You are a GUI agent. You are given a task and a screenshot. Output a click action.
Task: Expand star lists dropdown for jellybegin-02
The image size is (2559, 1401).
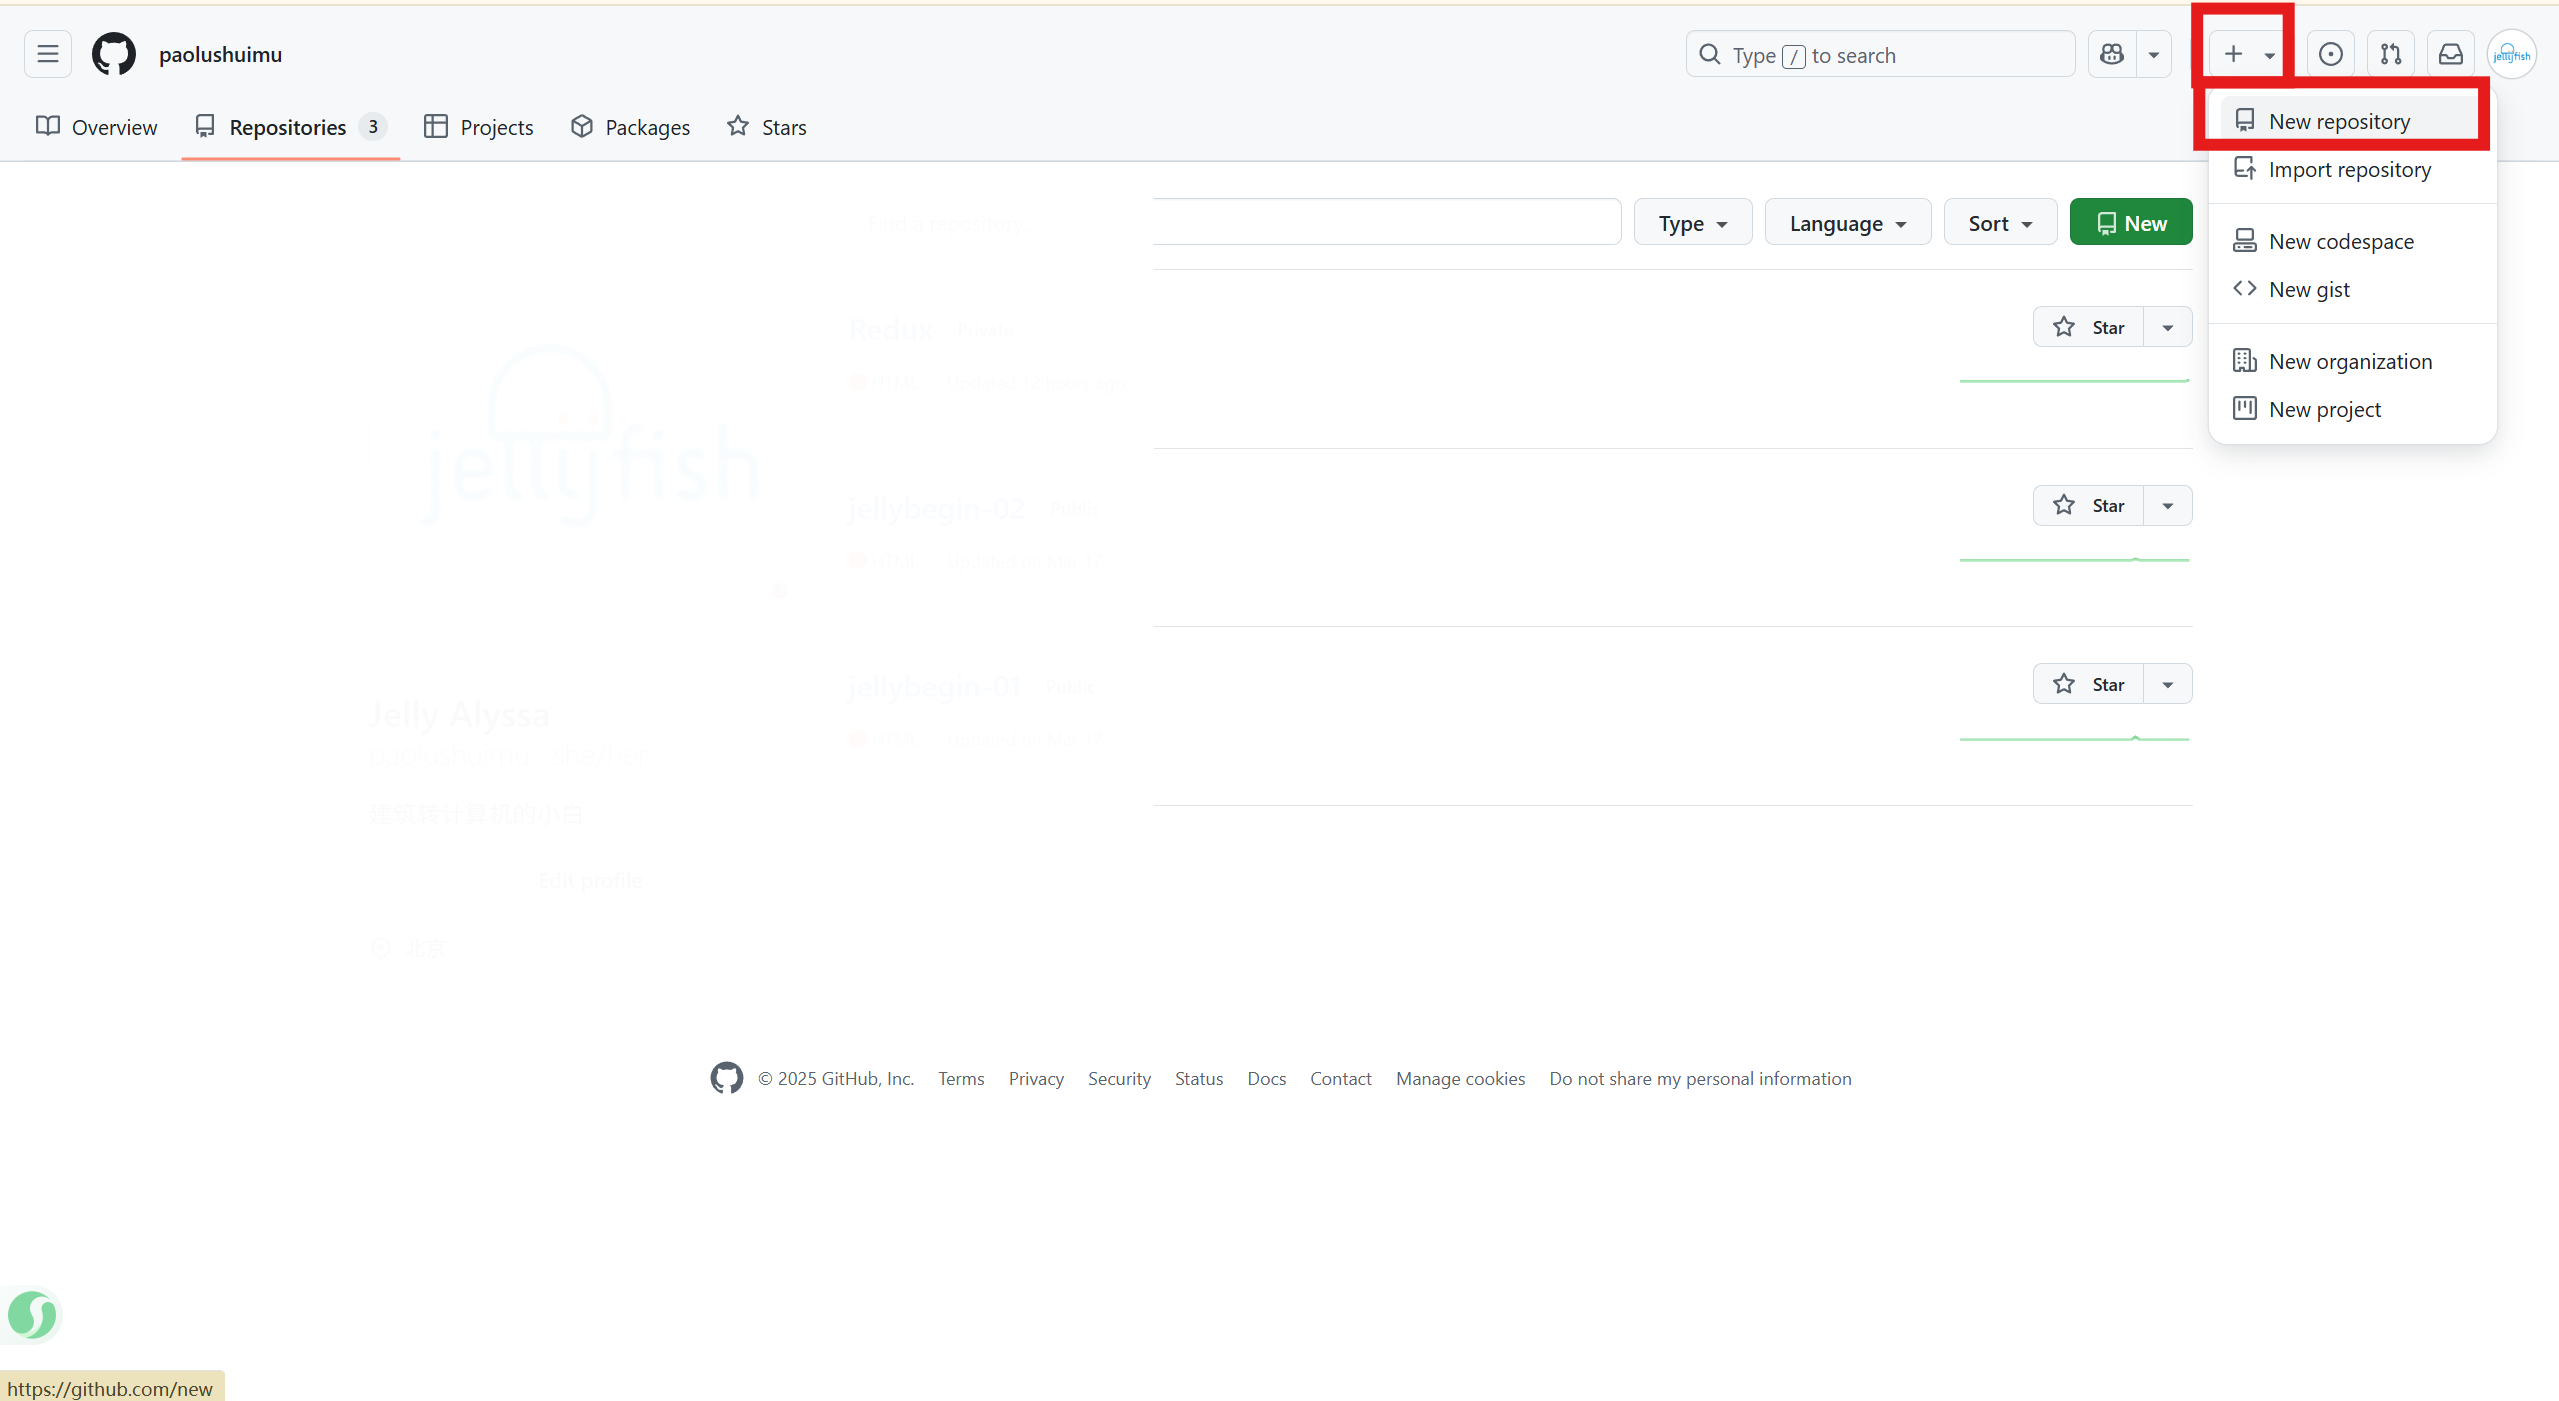pos(2168,505)
